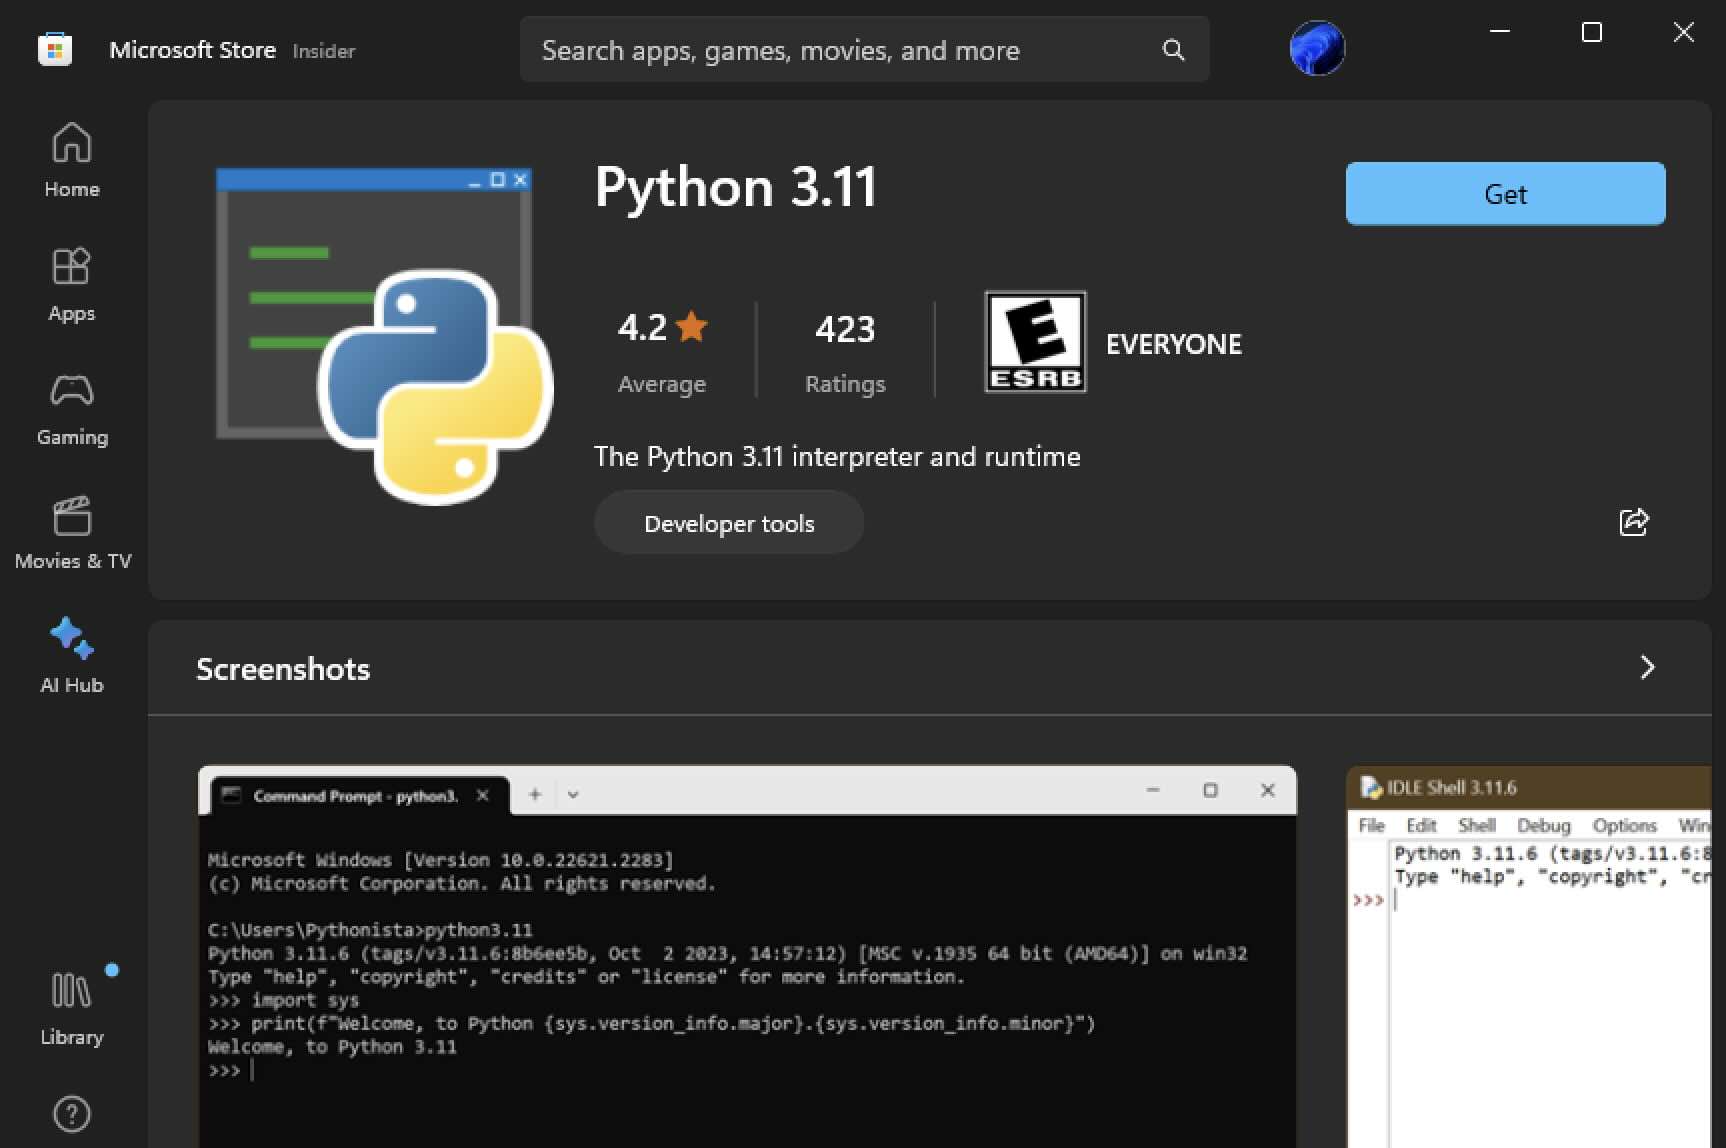Click the Python 3.11 app logo
Image resolution: width=1726 pixels, height=1148 pixels.
tap(384, 336)
